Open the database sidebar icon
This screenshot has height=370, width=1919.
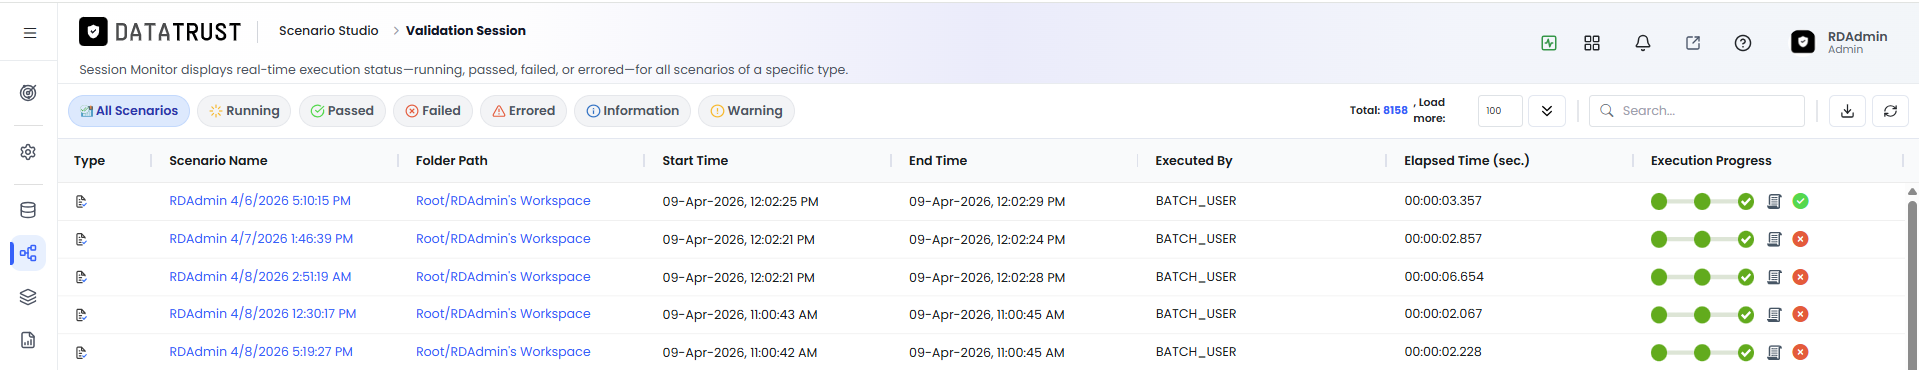point(28,210)
